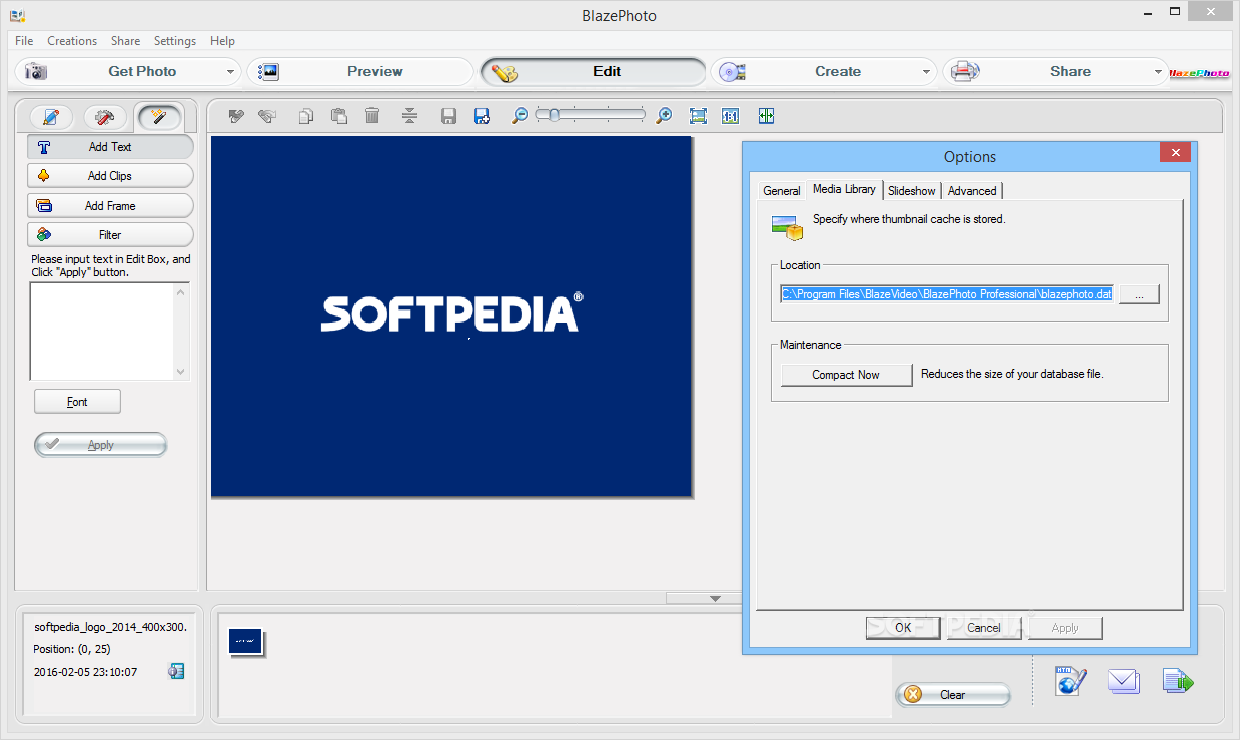Select the Softpedia logo thumbnail in strip
Screen dimensions: 1240x740
(245, 642)
